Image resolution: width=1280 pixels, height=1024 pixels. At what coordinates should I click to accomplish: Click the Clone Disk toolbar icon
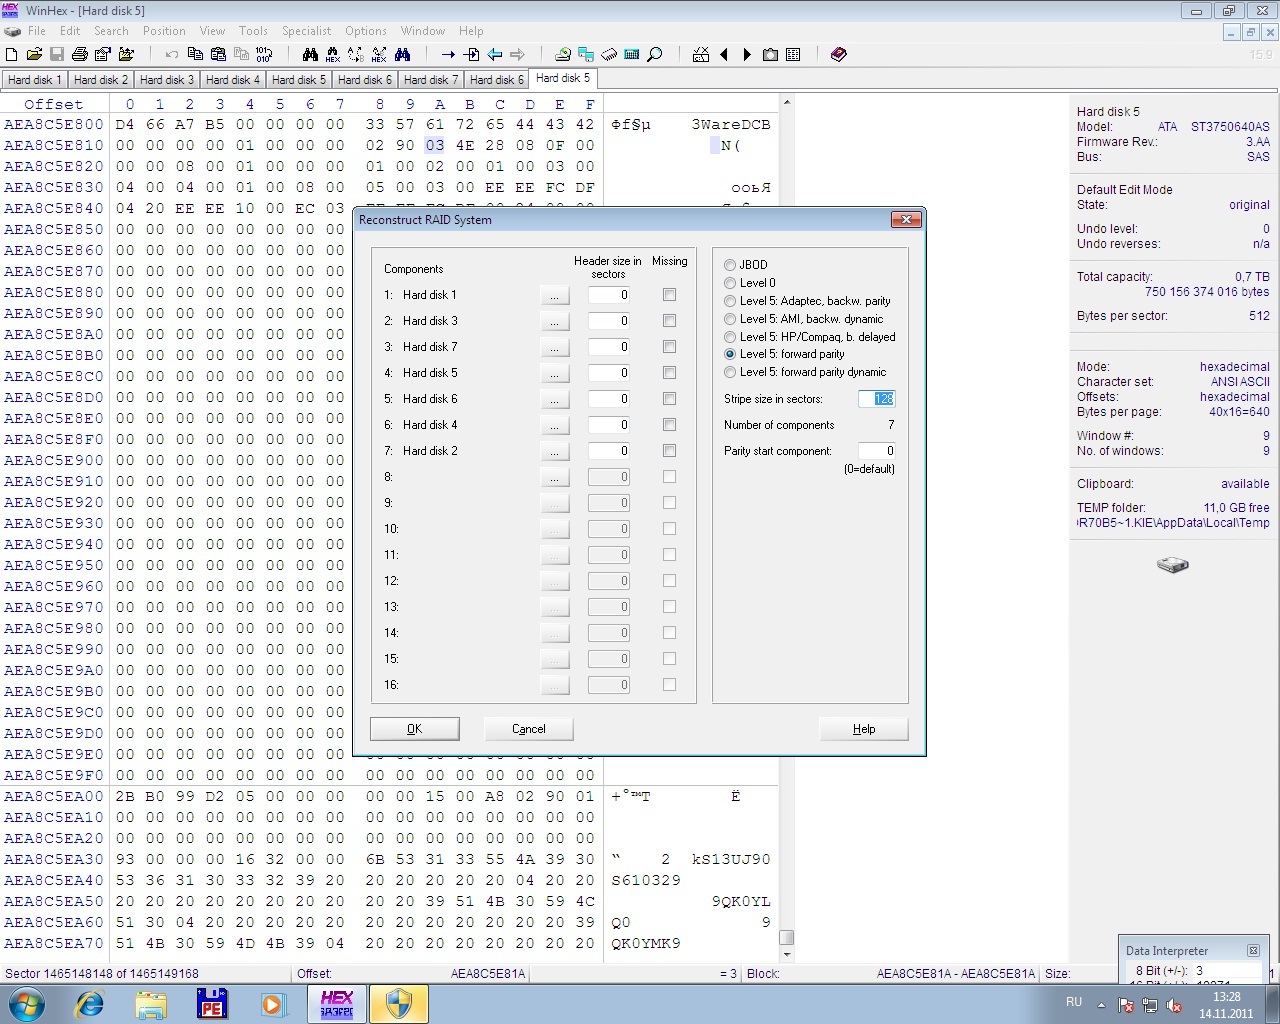[586, 54]
